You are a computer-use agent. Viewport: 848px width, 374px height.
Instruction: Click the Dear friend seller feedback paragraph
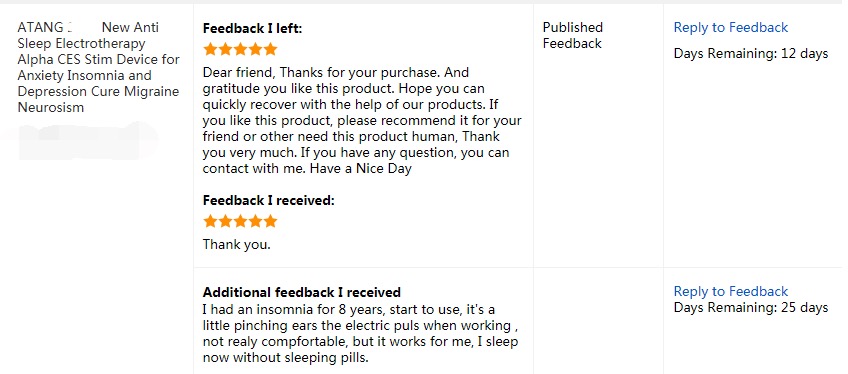click(362, 121)
